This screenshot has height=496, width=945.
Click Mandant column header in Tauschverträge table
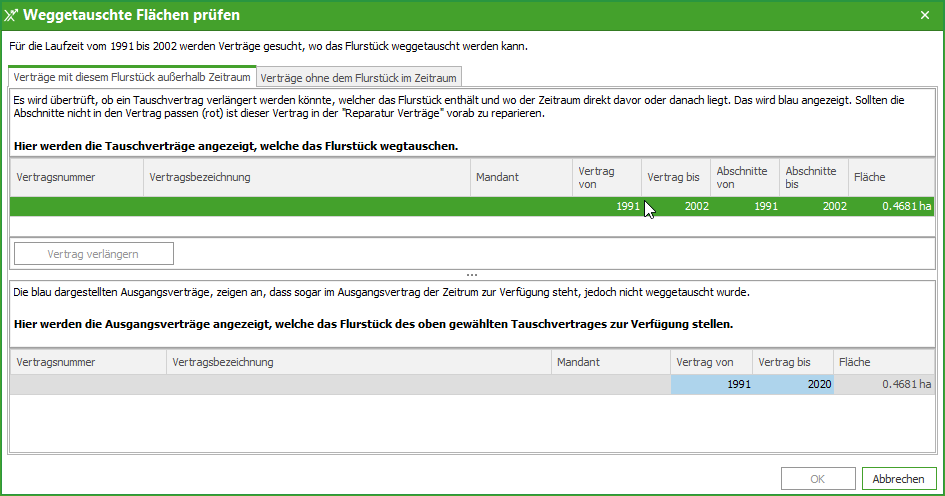pyautogui.click(x=520, y=177)
